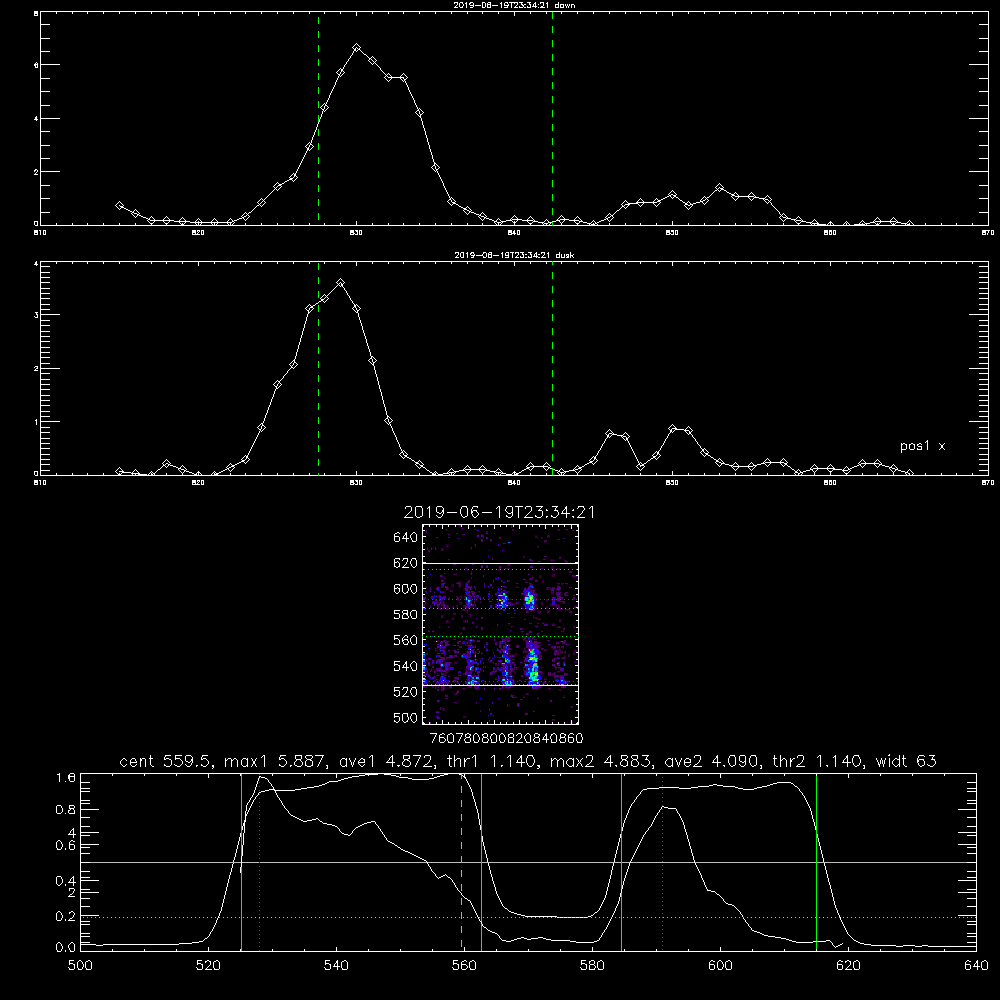Select the 'thr2 1.140' statistic
This screenshot has width=1000, height=1000.
[x=818, y=761]
